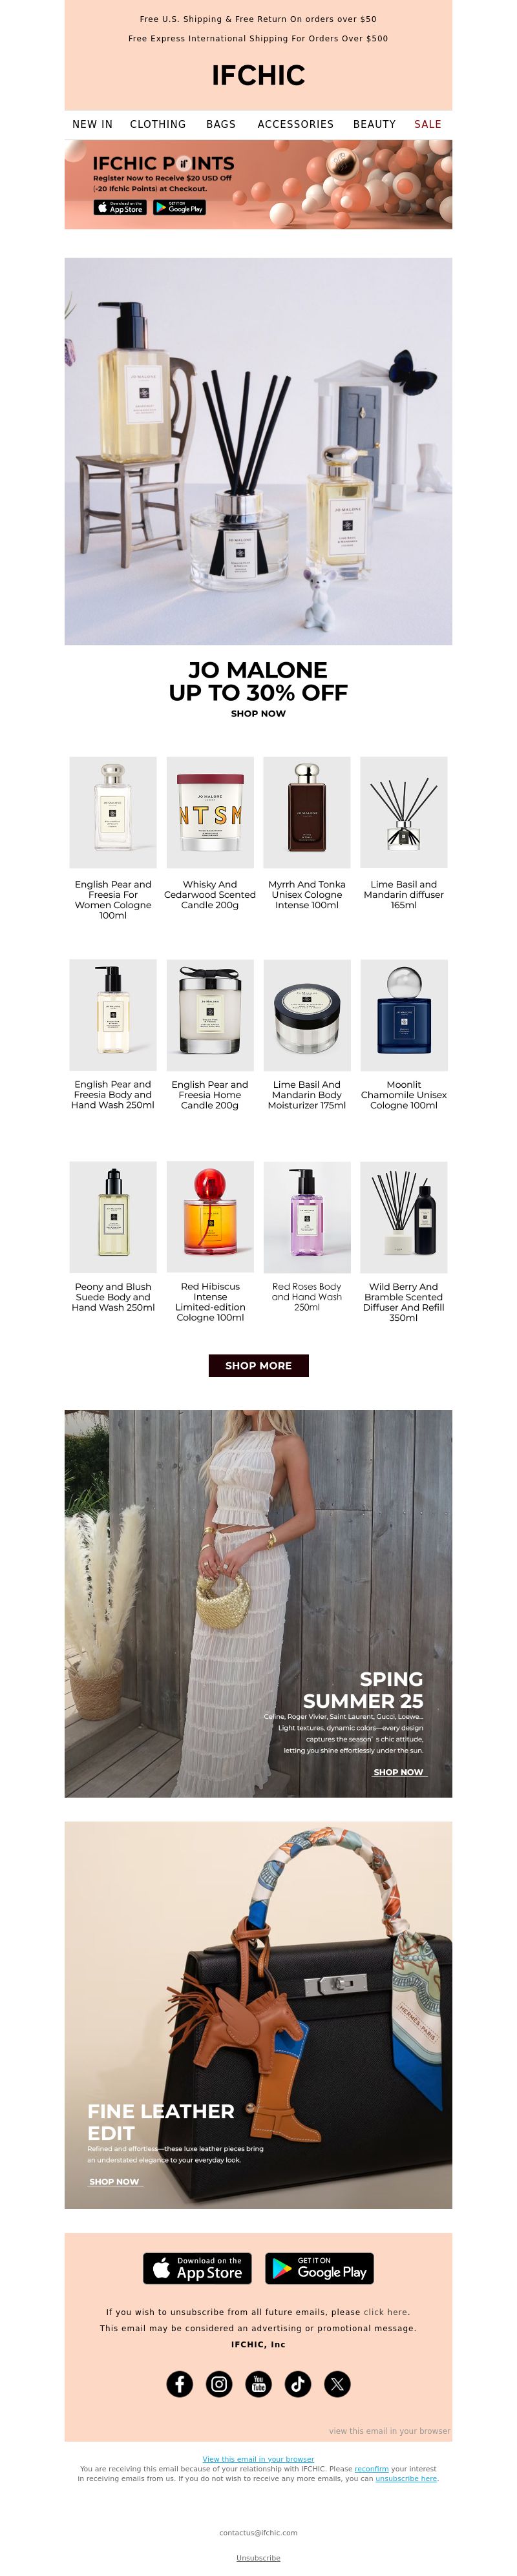Go to the SALE section
The height and width of the screenshot is (2576, 517).
427,124
